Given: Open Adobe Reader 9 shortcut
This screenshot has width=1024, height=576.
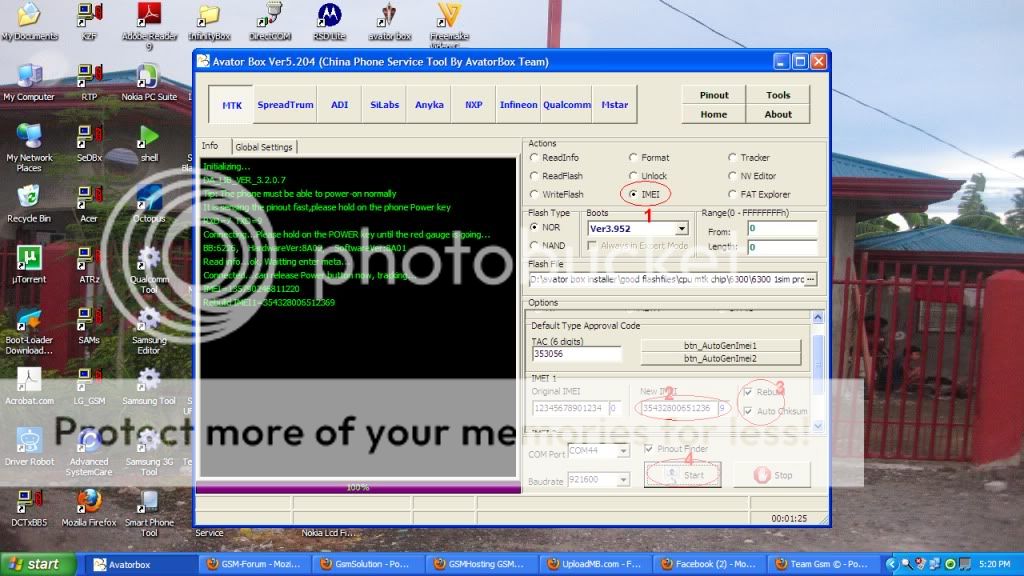Looking at the screenshot, I should pyautogui.click(x=149, y=15).
